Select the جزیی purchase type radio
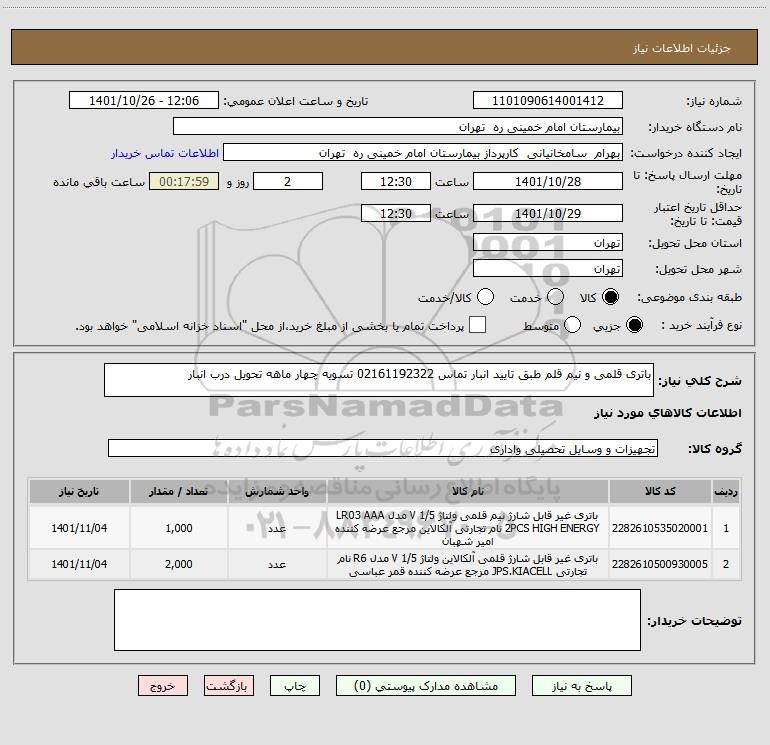Viewport: 770px width, 745px height. (x=634, y=325)
